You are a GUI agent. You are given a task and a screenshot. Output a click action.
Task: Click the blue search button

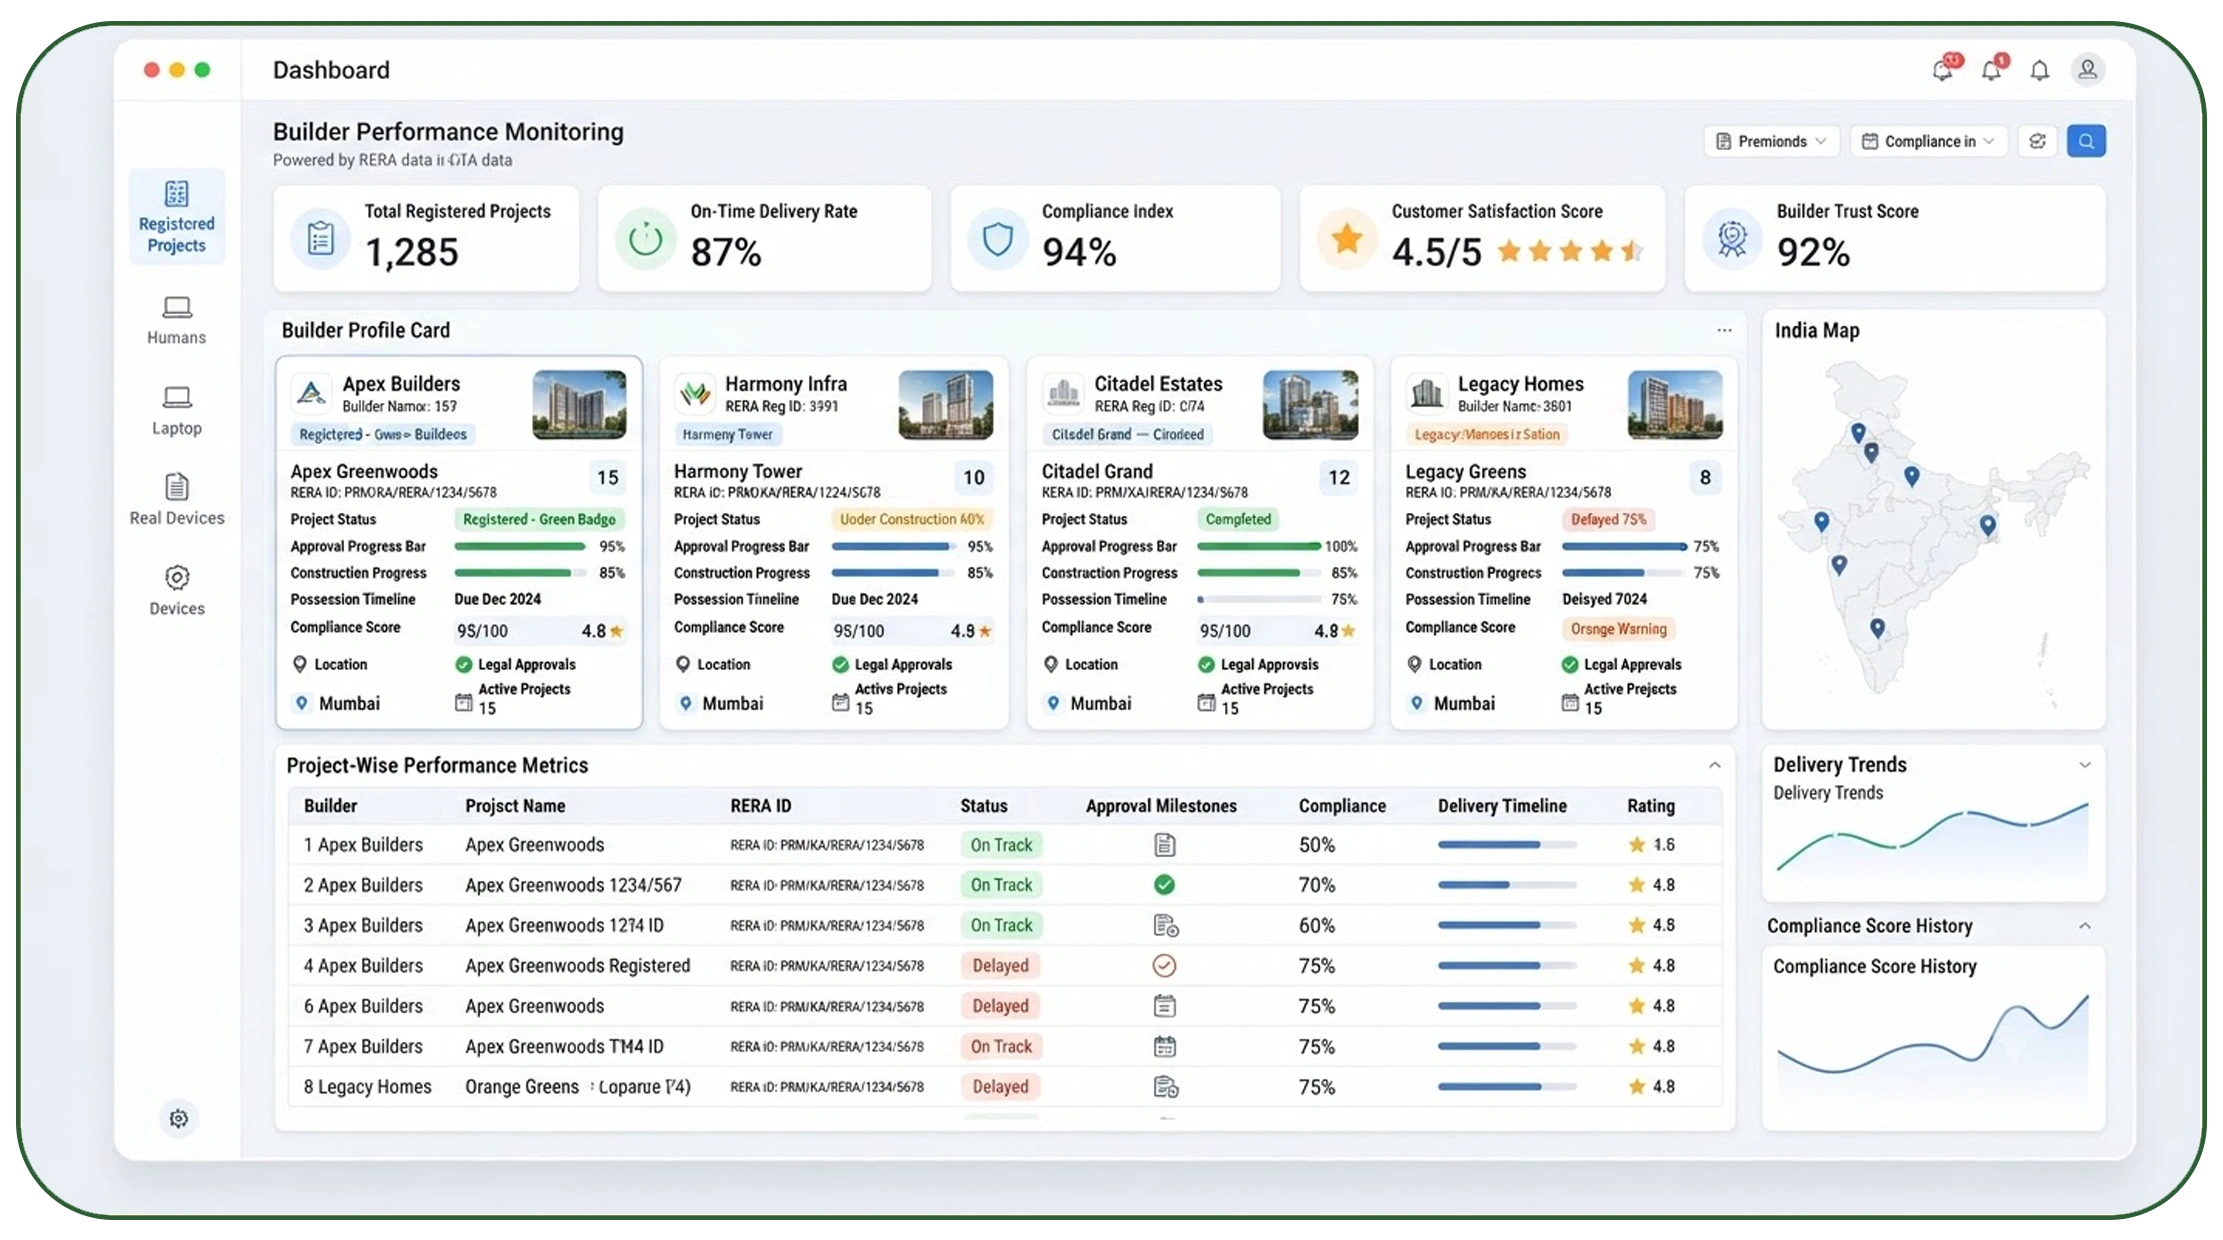(2086, 141)
